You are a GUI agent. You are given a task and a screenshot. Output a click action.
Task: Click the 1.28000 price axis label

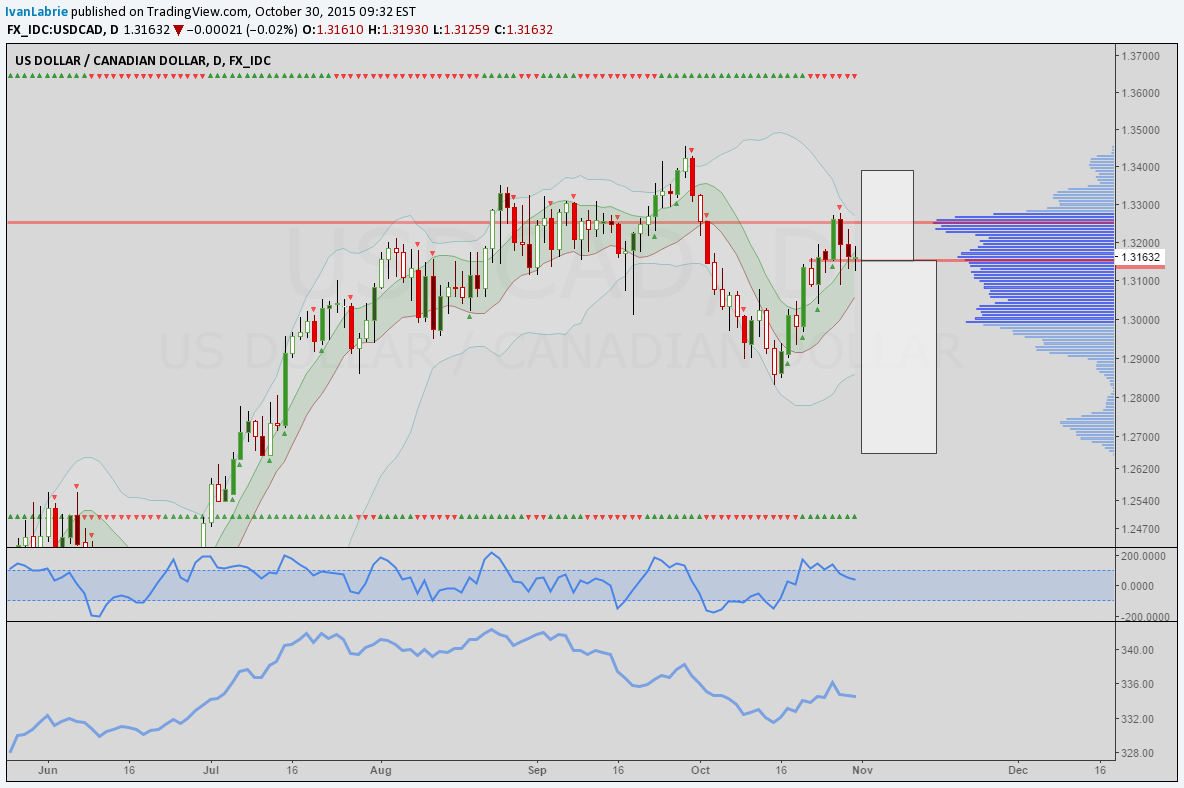coord(1140,398)
